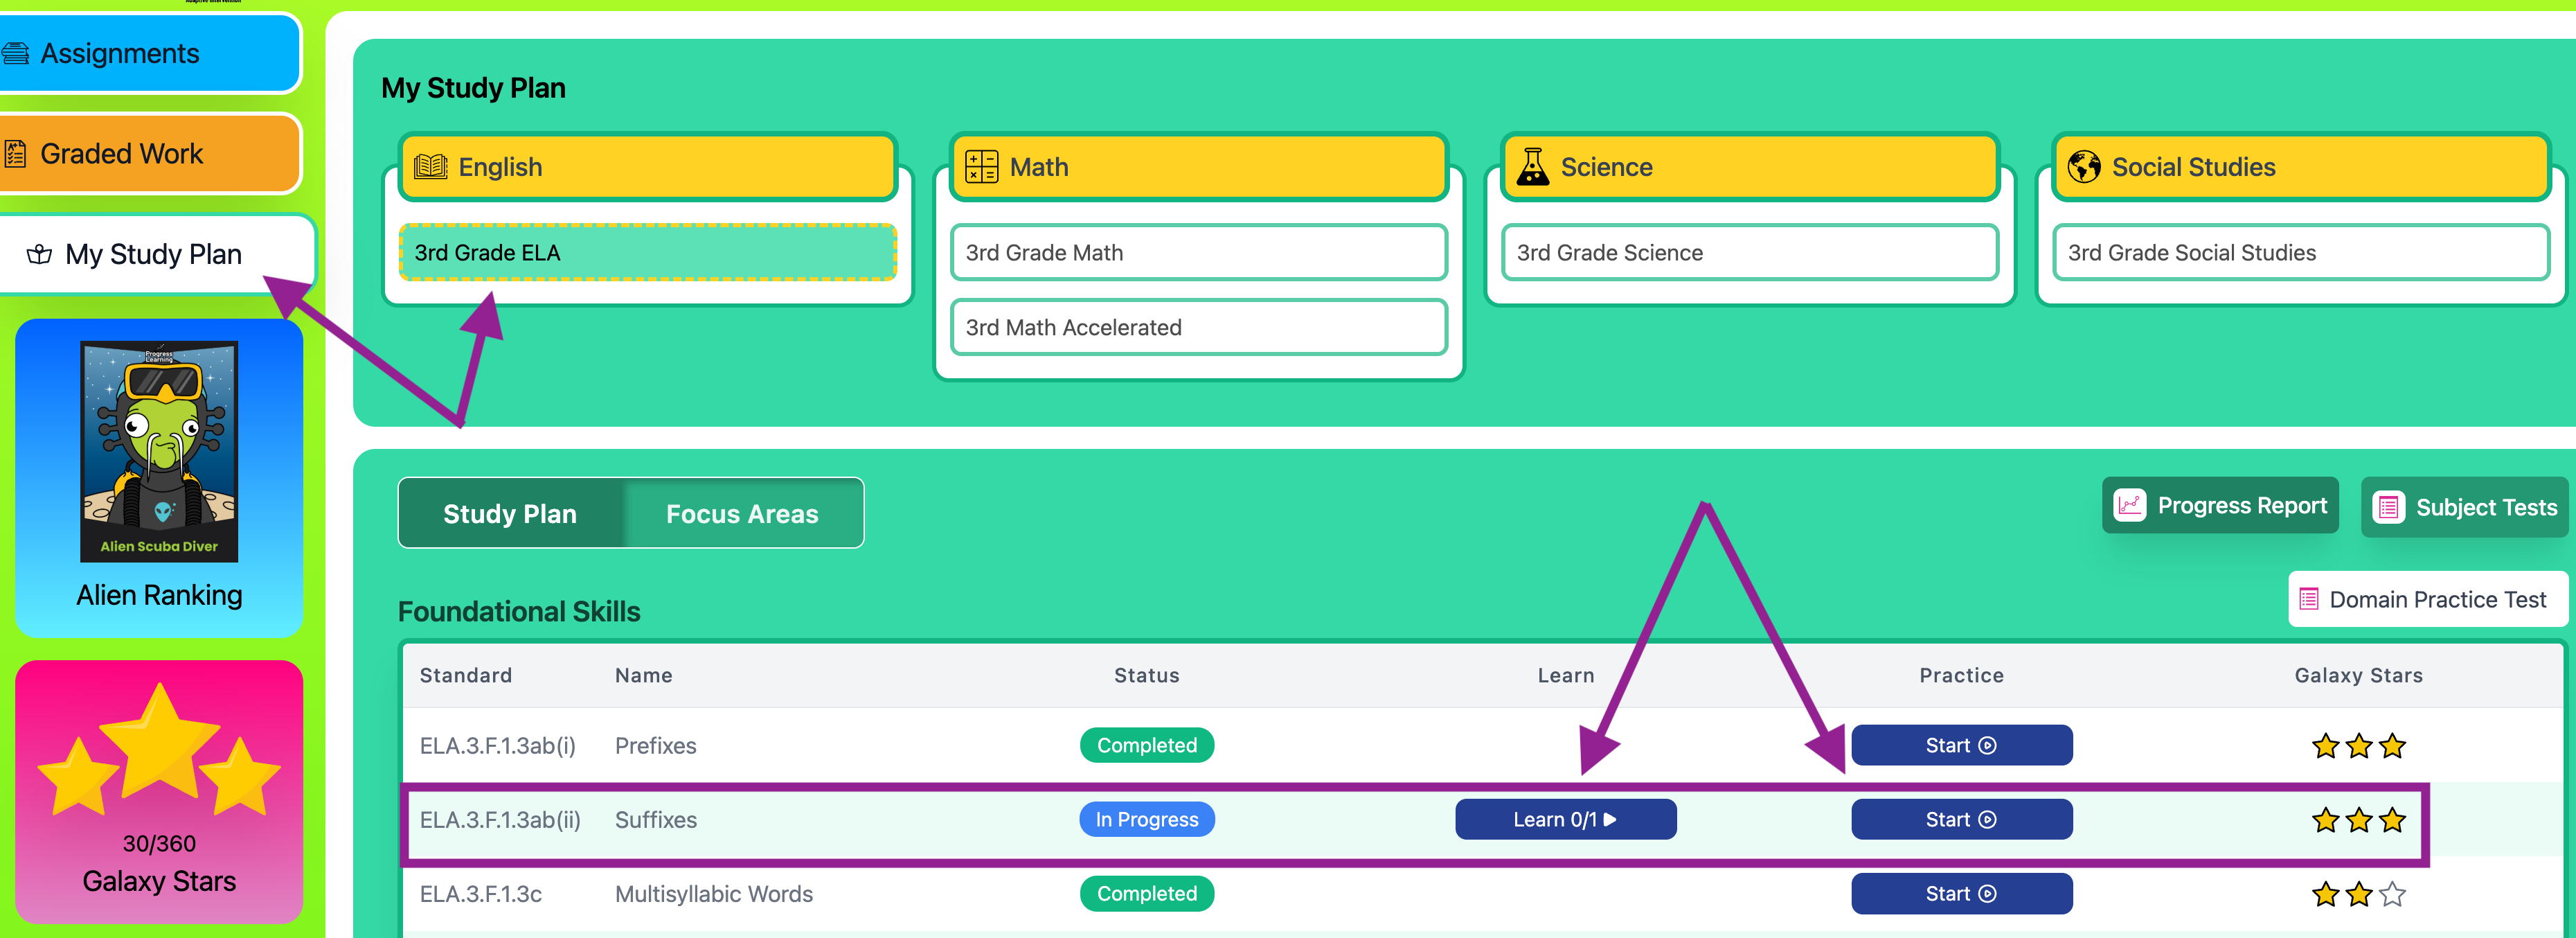Click the Graded Work clipboard icon
This screenshot has height=938, width=2576.
pos(15,154)
